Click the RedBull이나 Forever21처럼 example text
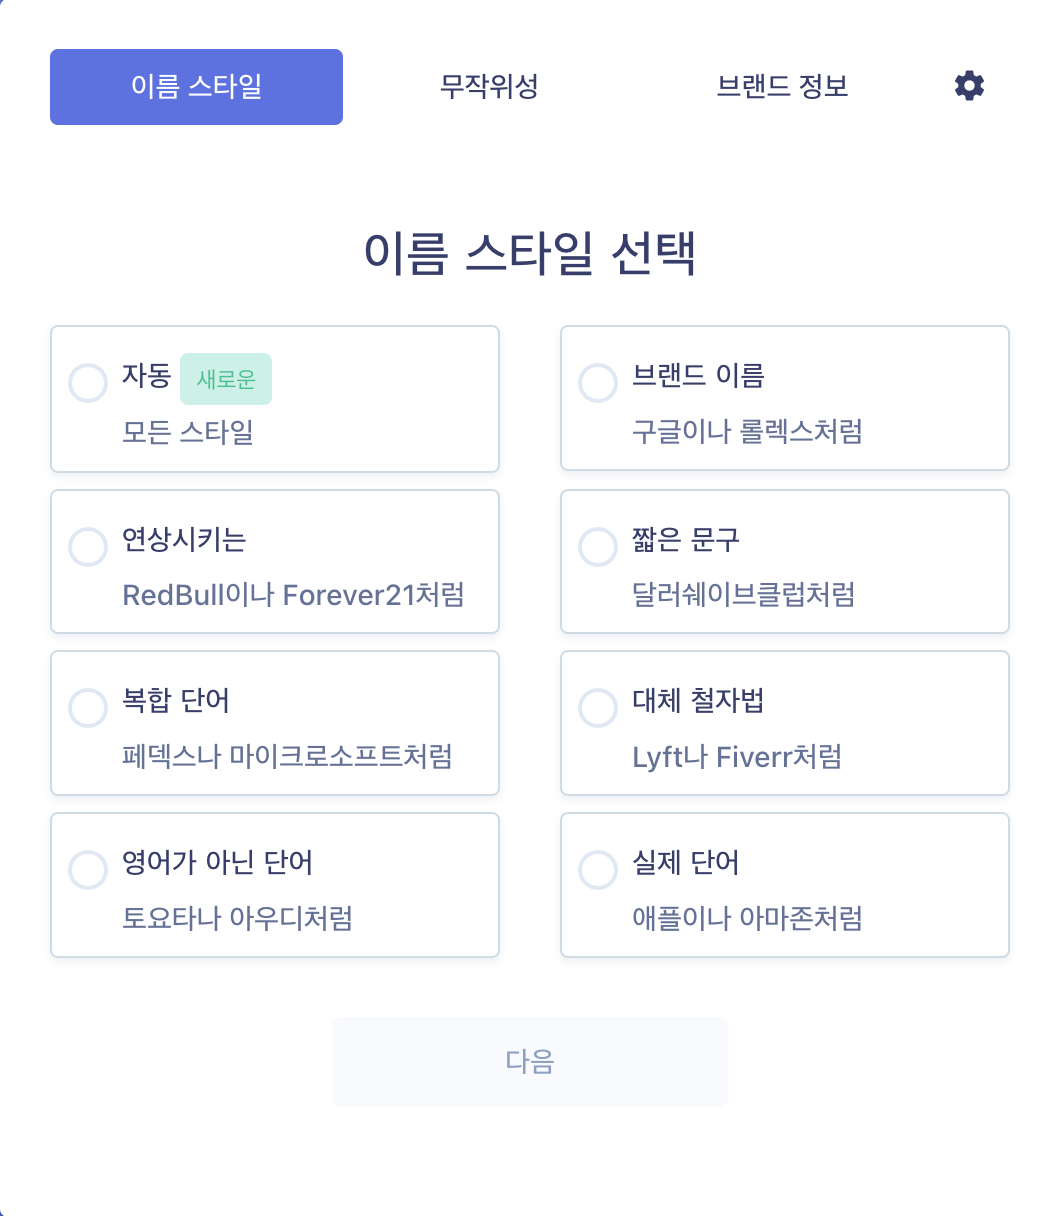1056x1216 pixels. (x=293, y=595)
